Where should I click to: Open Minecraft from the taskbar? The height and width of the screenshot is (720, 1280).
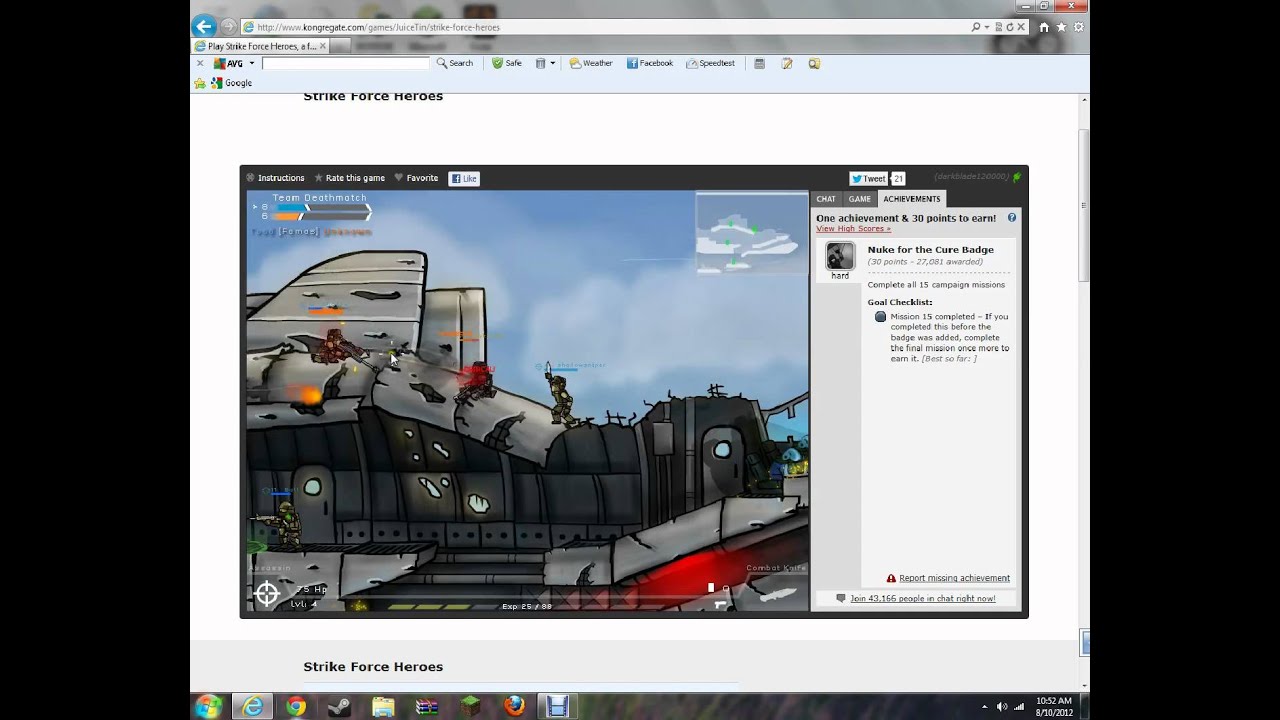point(470,706)
